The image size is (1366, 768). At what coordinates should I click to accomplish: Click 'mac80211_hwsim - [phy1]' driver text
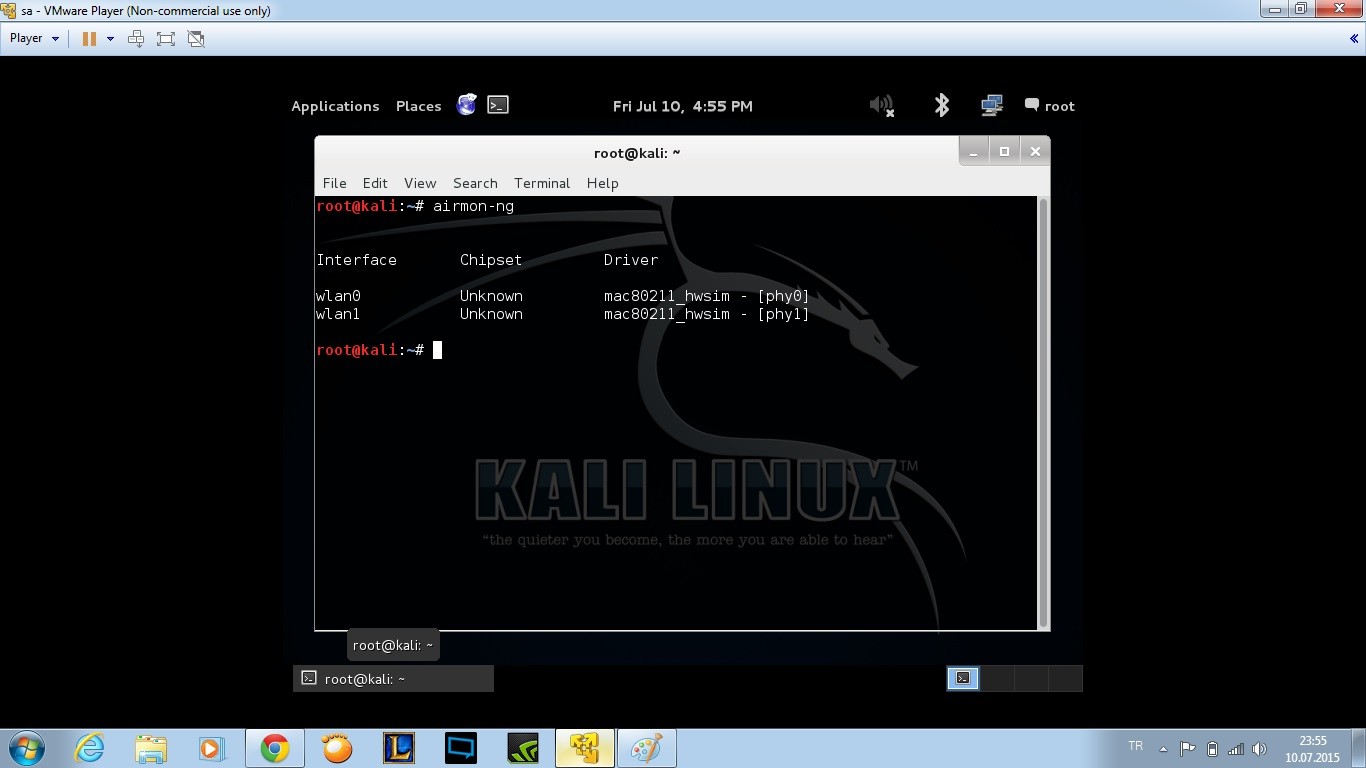coord(707,314)
